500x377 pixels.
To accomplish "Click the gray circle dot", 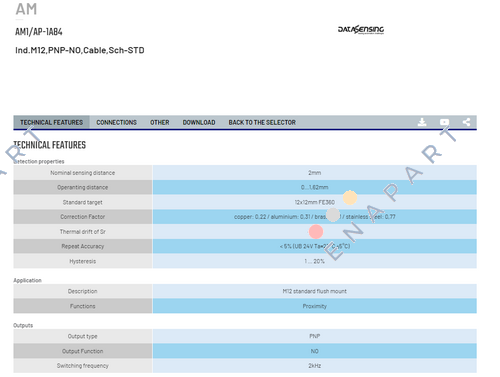I will pos(333,215).
